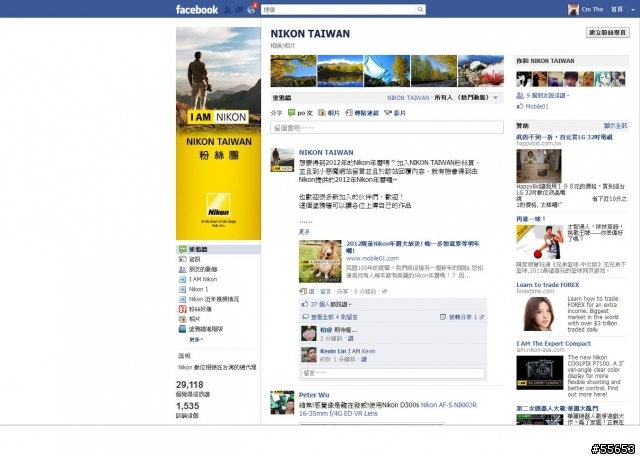Open the account dropdown arrow in header

tap(633, 9)
